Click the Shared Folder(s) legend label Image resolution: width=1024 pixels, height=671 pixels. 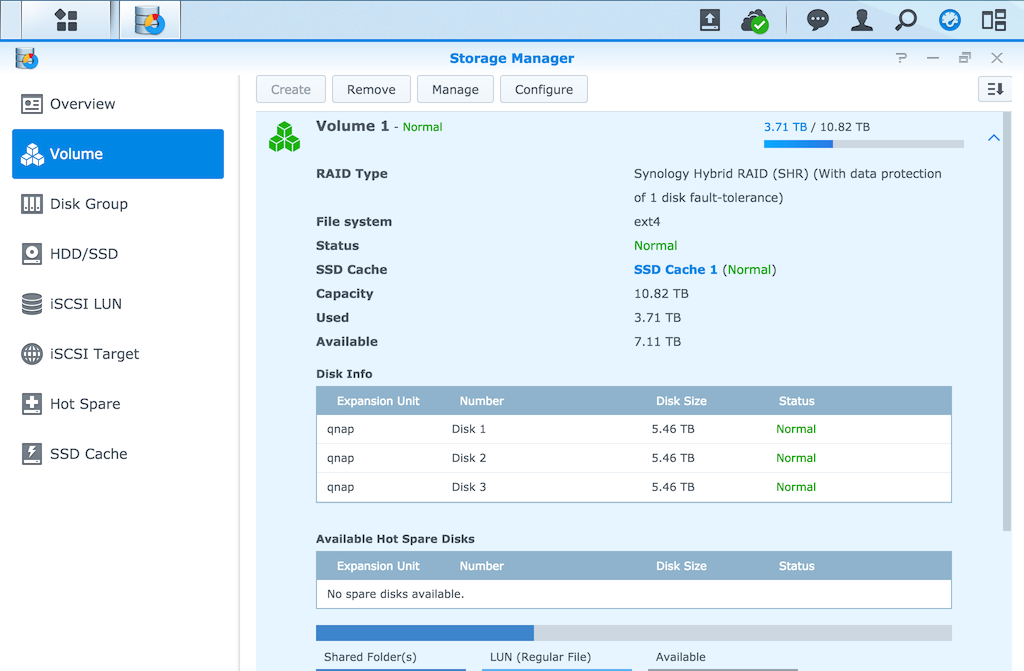pyautogui.click(x=370, y=657)
